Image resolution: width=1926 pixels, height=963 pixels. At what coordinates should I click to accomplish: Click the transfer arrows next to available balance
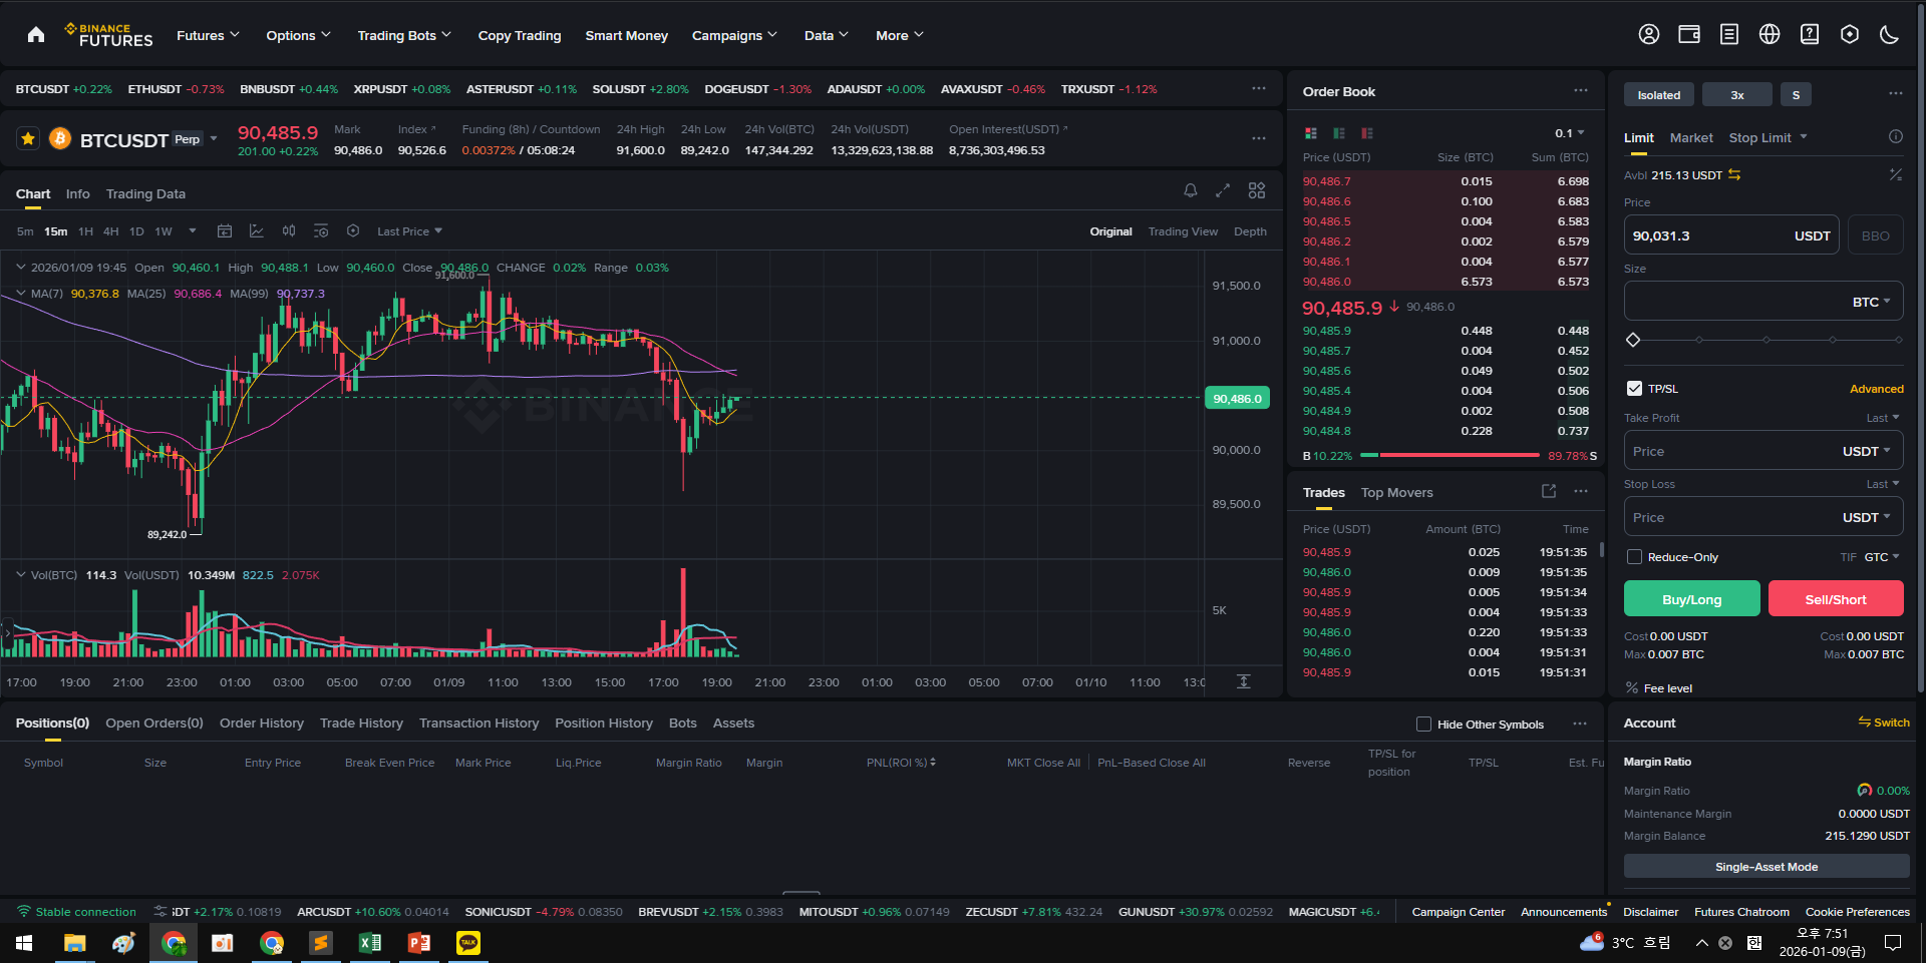pyautogui.click(x=1734, y=175)
